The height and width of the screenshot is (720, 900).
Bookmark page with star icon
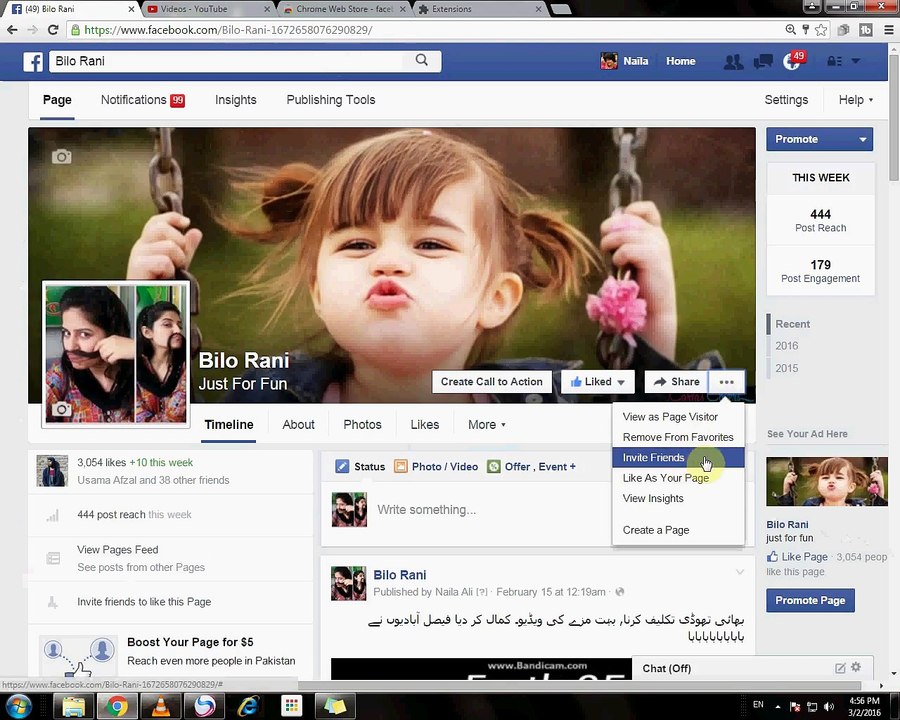tap(821, 30)
